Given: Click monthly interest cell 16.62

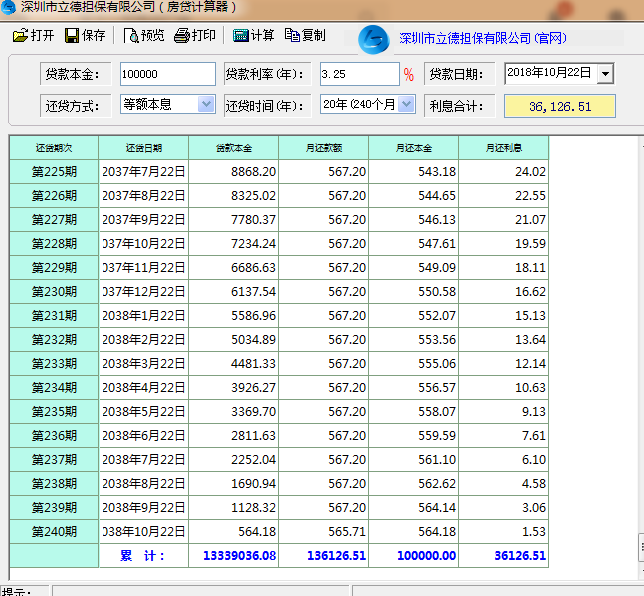Looking at the screenshot, I should [504, 292].
